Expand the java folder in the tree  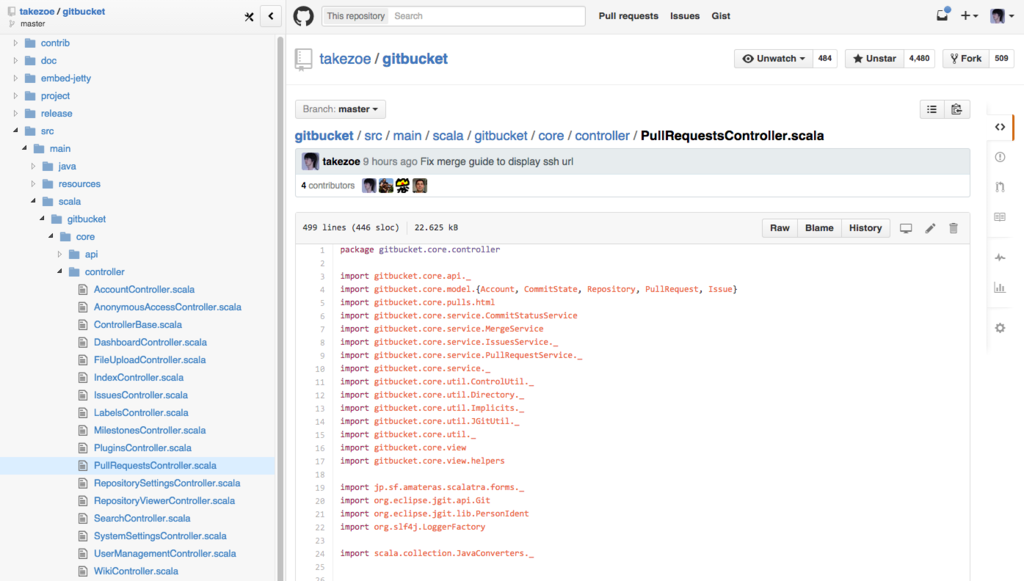tap(31, 166)
